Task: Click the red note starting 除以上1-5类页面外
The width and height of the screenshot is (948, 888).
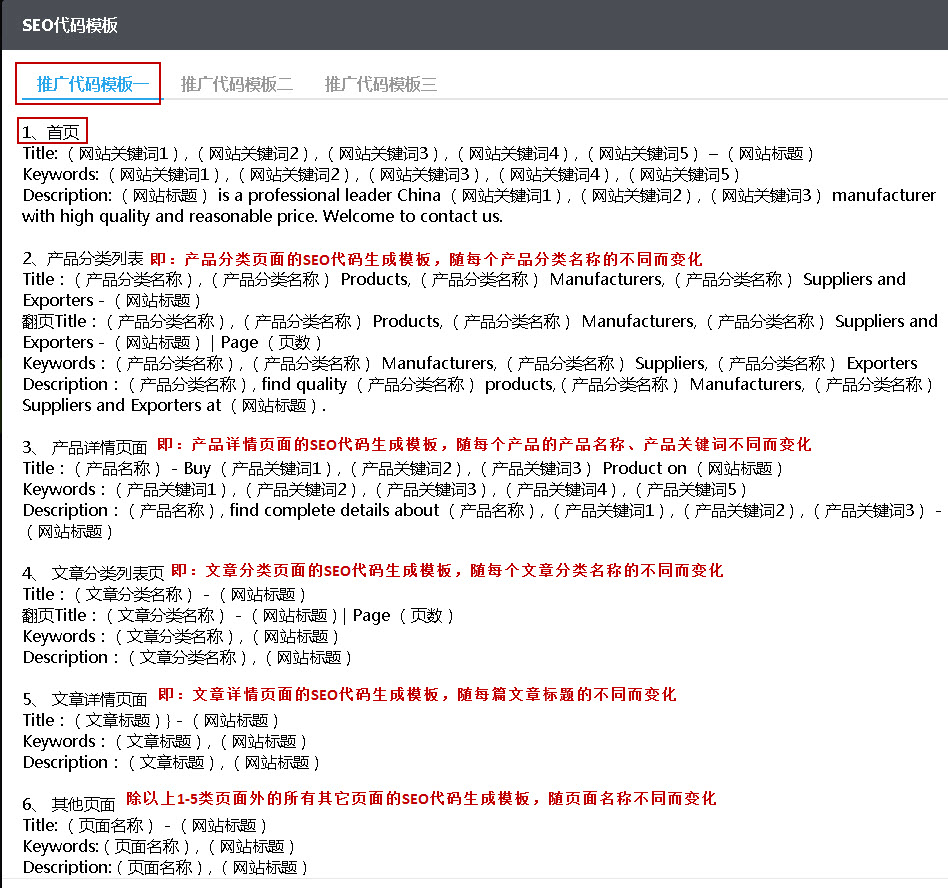Action: click(x=421, y=799)
